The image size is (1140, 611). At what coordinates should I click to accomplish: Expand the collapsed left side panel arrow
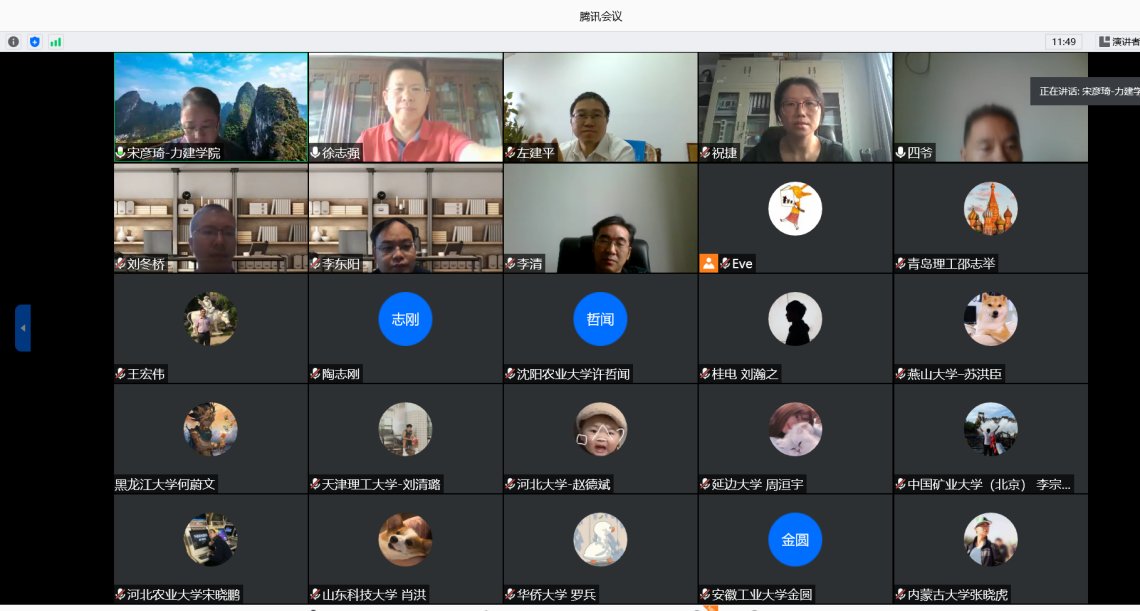pos(22,328)
